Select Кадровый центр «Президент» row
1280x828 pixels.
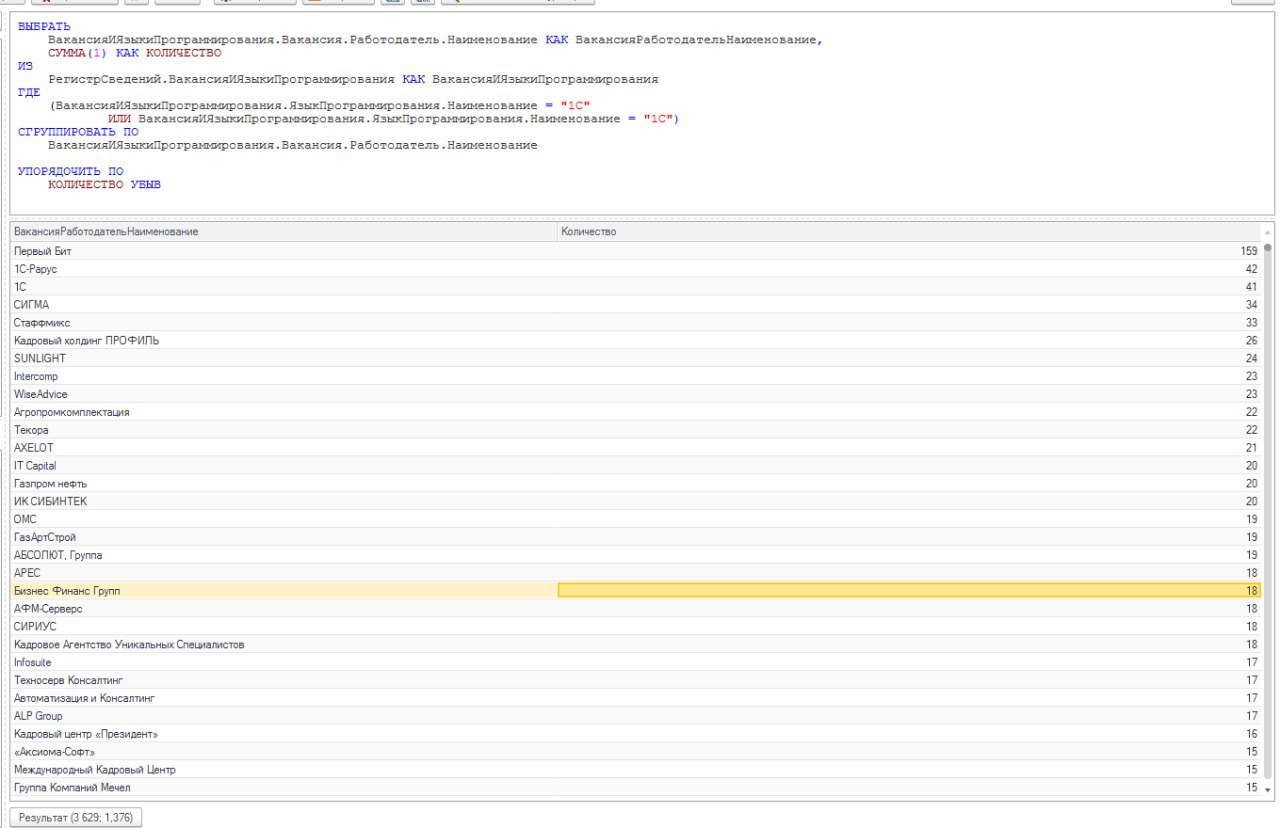(x=635, y=734)
